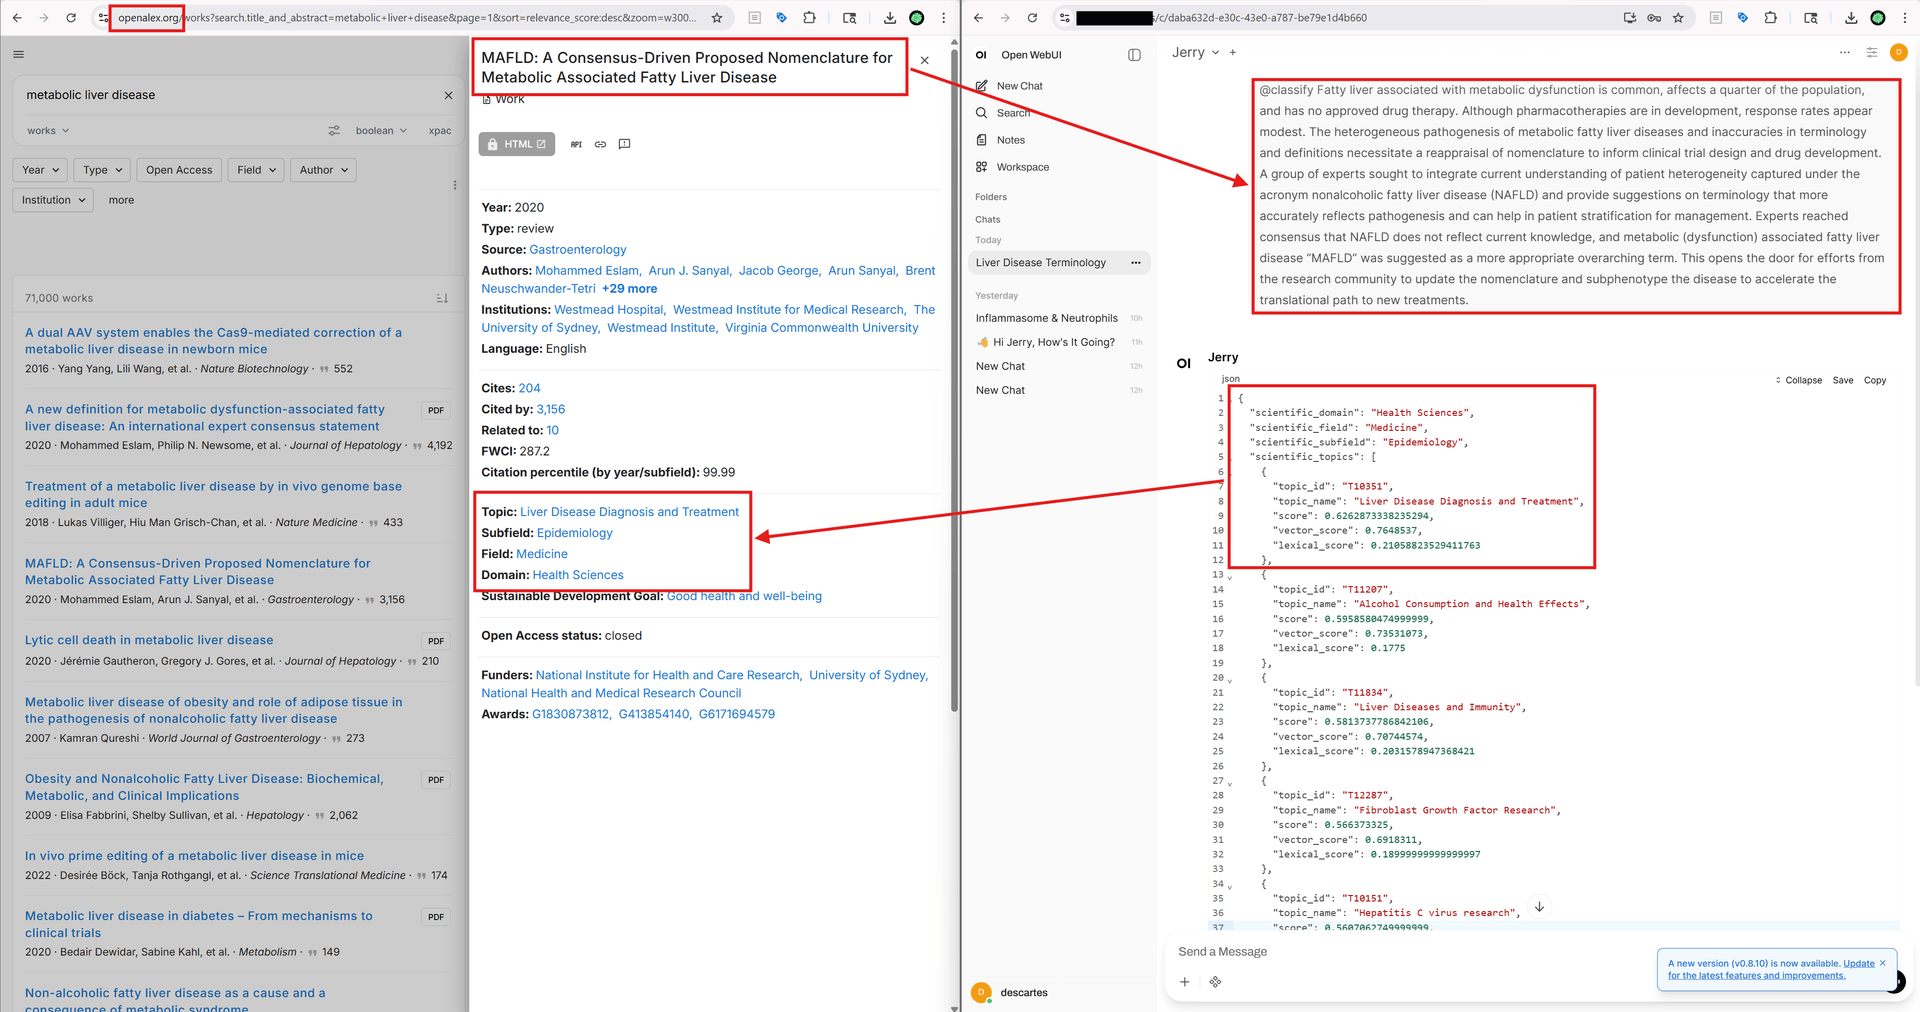Expand the Jerry model selector dropdown
1920x1012 pixels.
coord(1195,53)
